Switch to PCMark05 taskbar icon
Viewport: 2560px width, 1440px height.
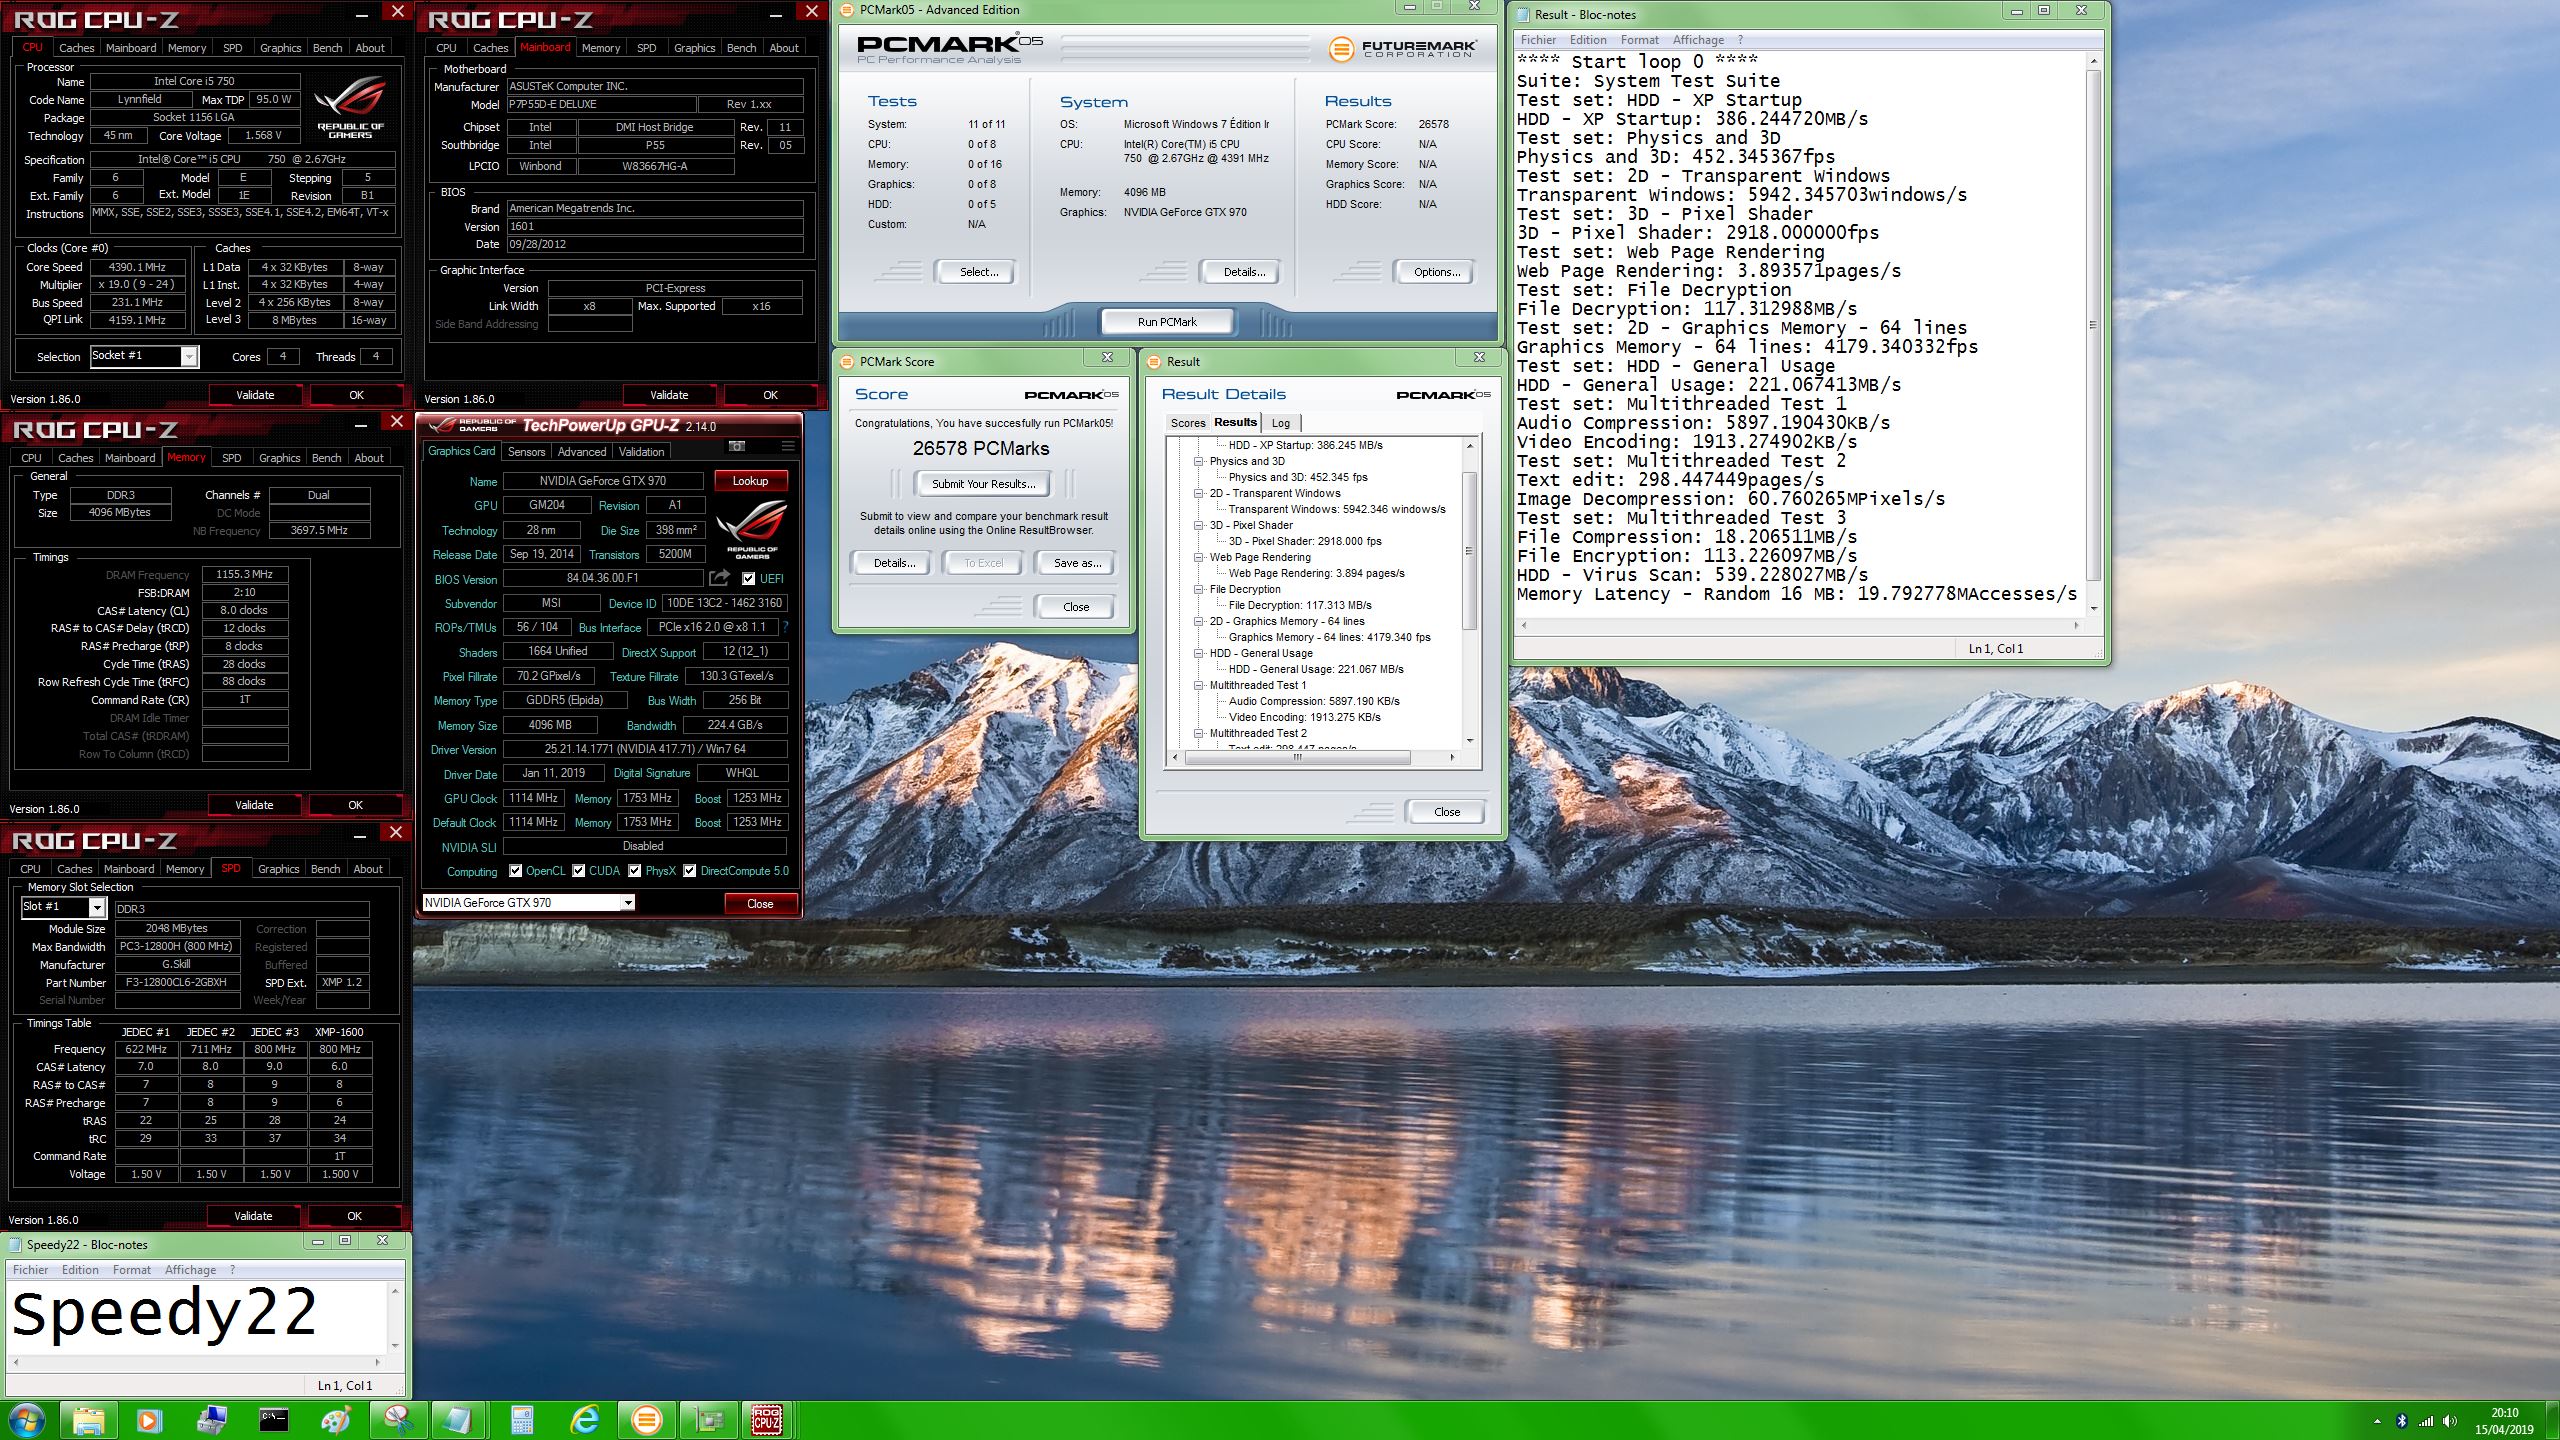click(646, 1420)
